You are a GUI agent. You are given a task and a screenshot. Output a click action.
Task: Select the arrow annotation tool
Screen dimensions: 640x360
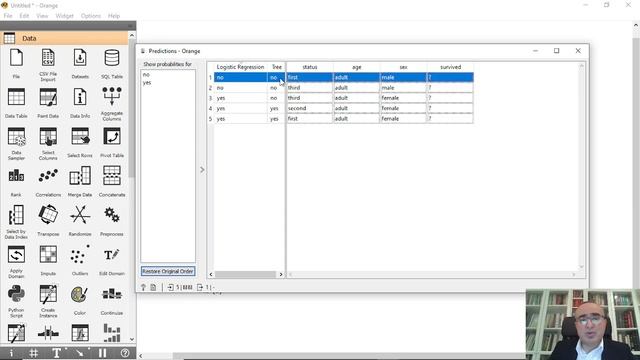click(x=80, y=353)
